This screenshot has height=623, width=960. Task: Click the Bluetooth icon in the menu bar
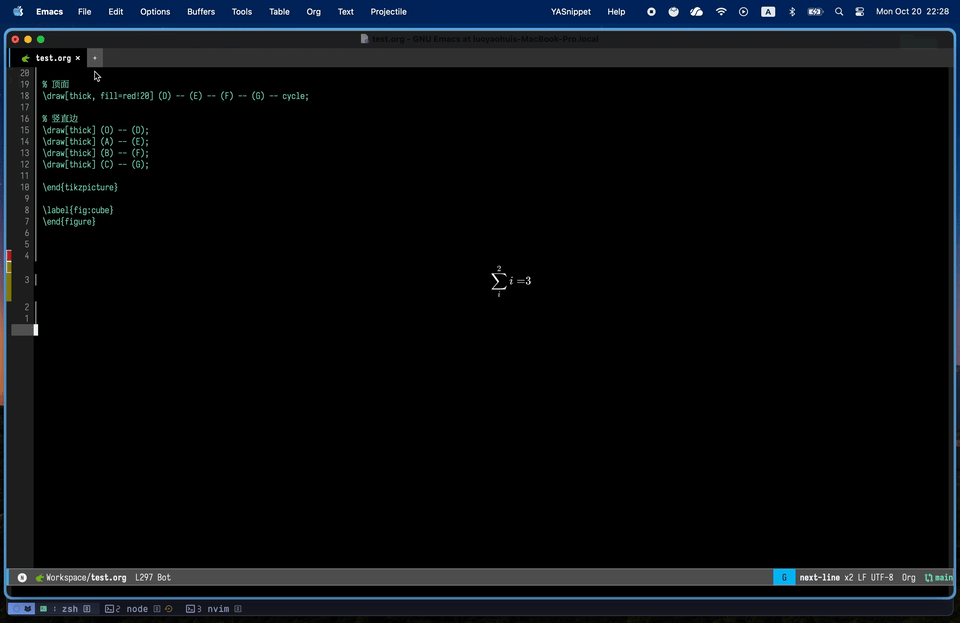pos(791,11)
